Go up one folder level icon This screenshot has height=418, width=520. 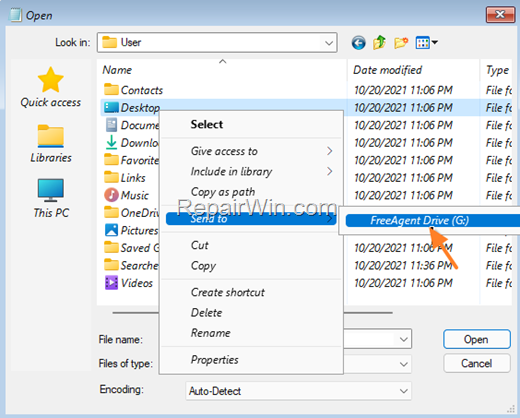pos(379,43)
